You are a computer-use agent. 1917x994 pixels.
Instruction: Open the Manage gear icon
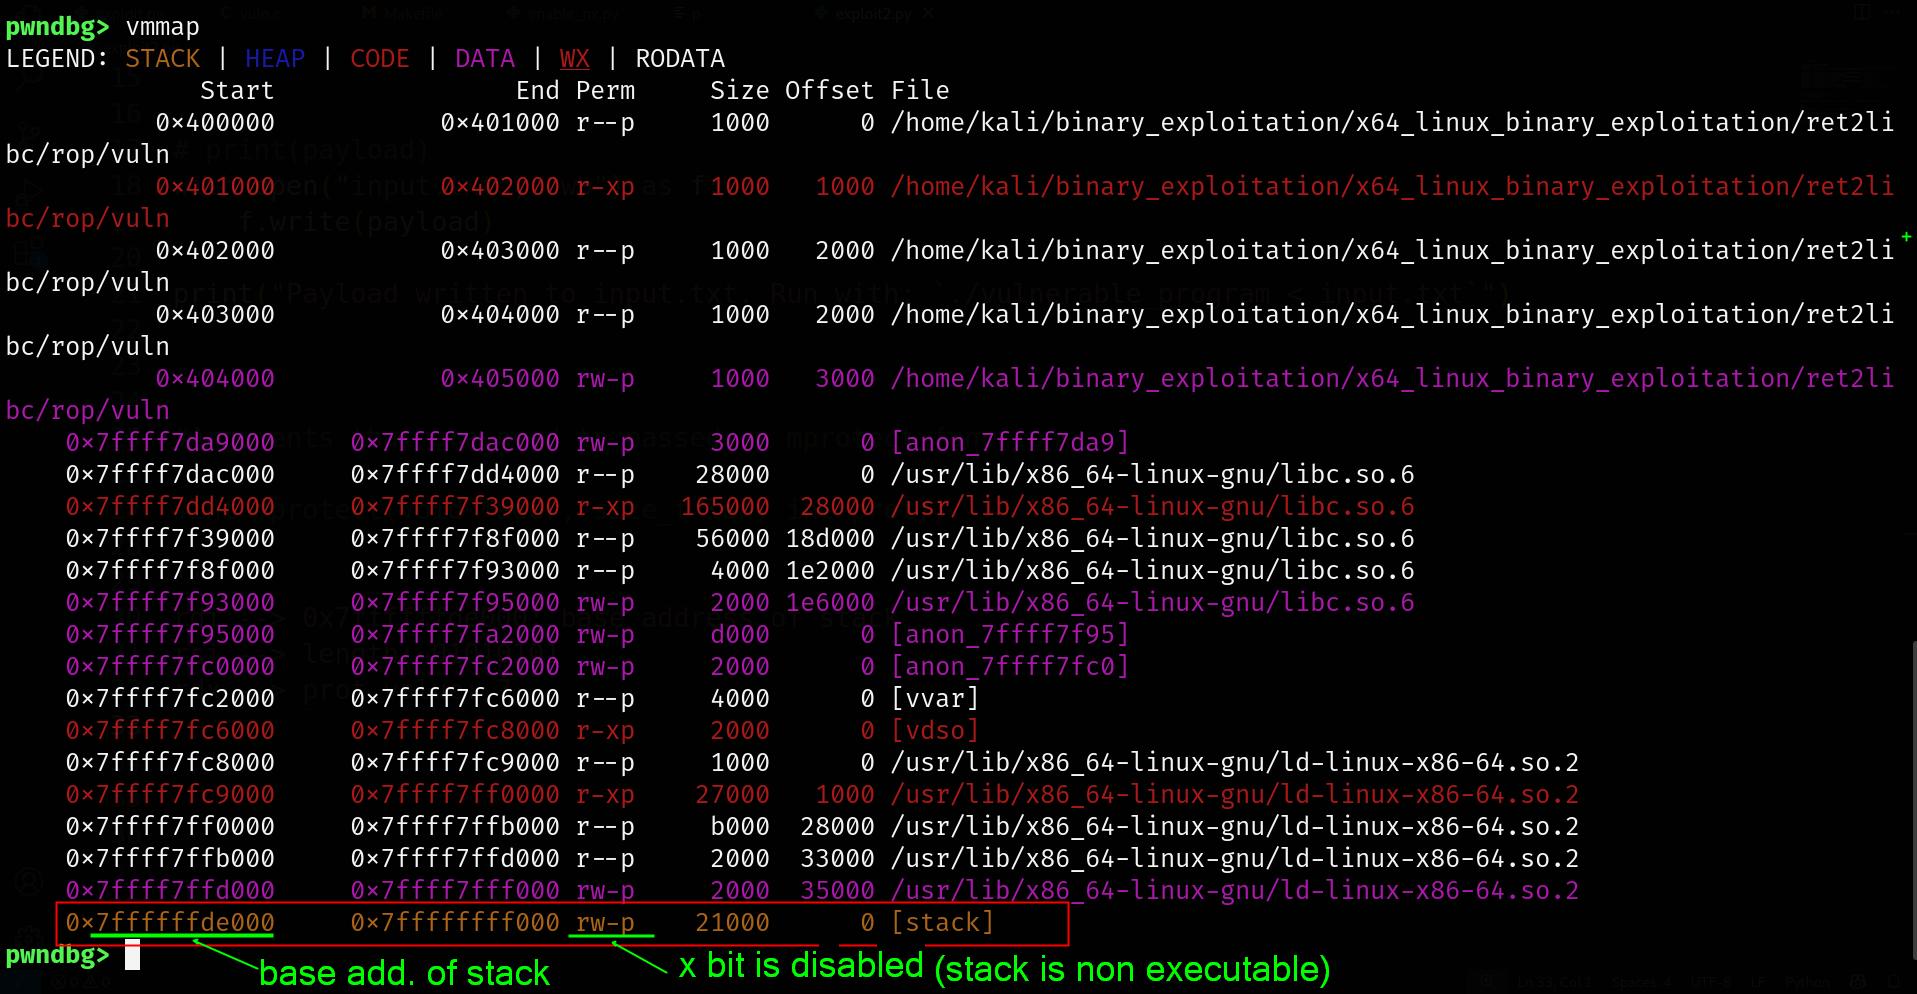(x=28, y=940)
